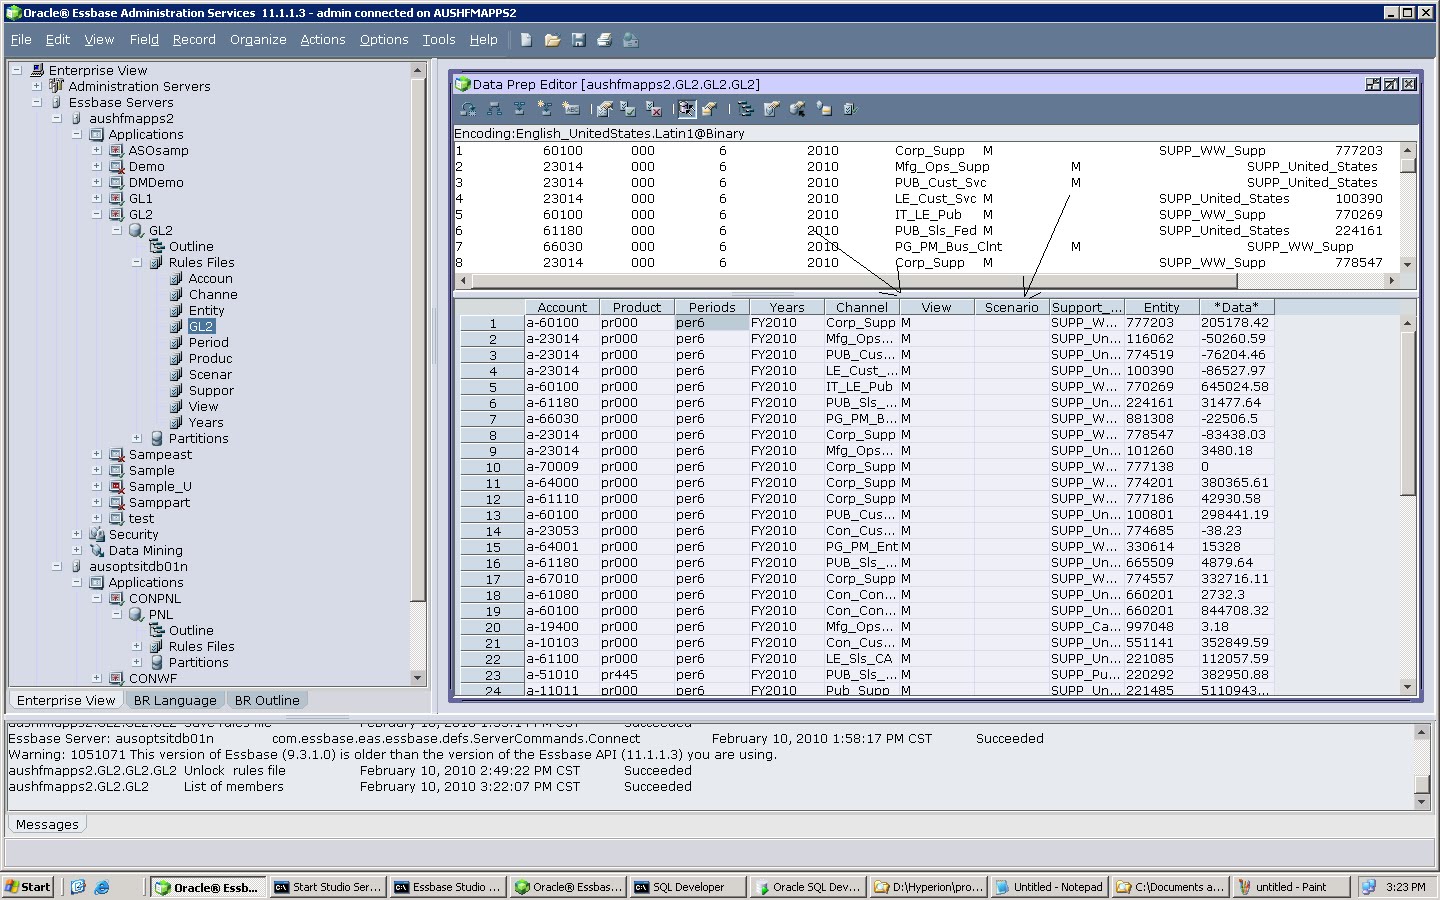Collapse the ausoptsitdb01n server node
This screenshot has width=1440, height=900.
click(57, 566)
